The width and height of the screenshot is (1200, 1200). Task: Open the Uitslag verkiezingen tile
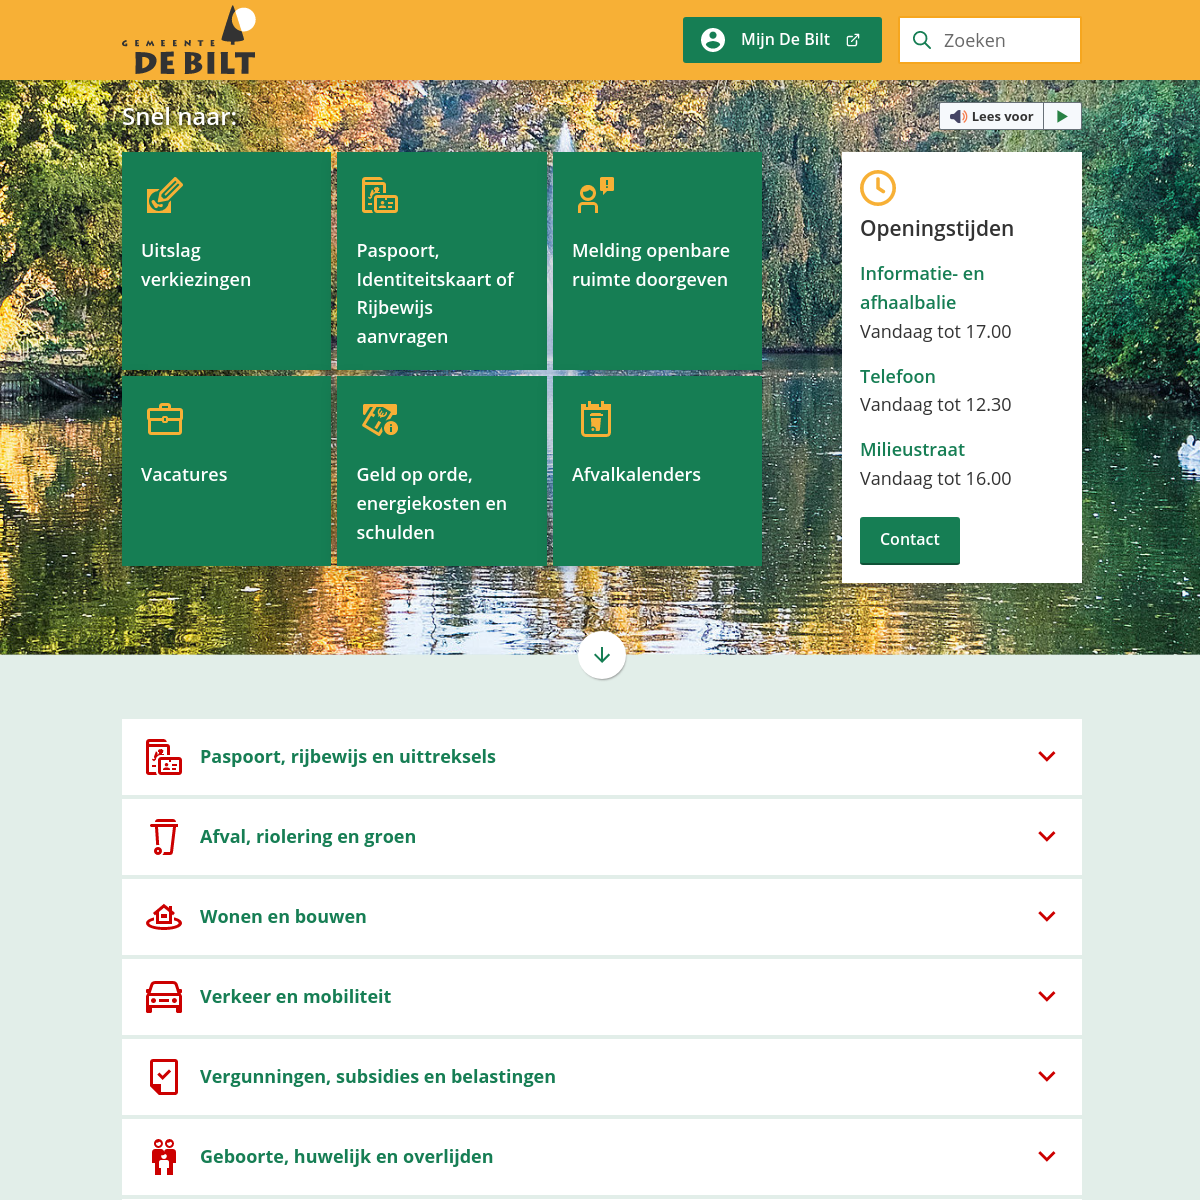tap(227, 261)
